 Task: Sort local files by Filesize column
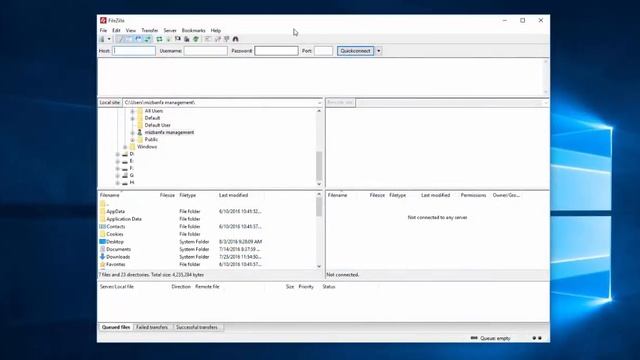pyautogui.click(x=168, y=195)
